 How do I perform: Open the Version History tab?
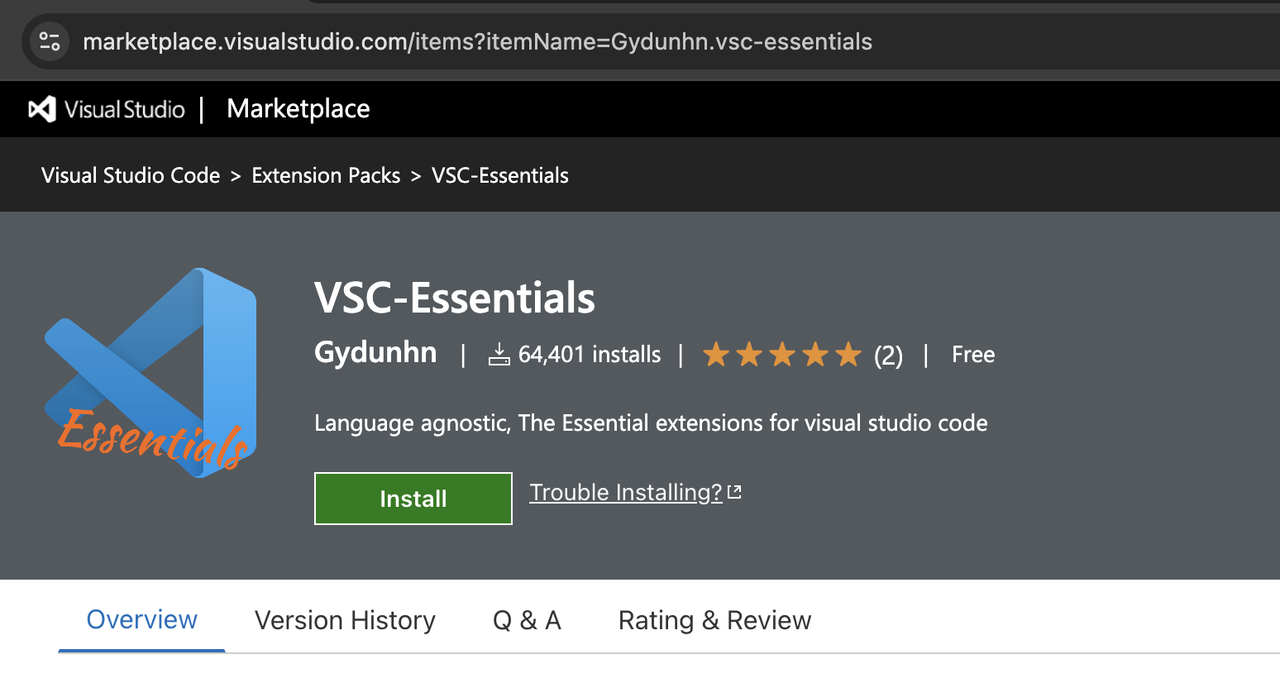(x=345, y=620)
